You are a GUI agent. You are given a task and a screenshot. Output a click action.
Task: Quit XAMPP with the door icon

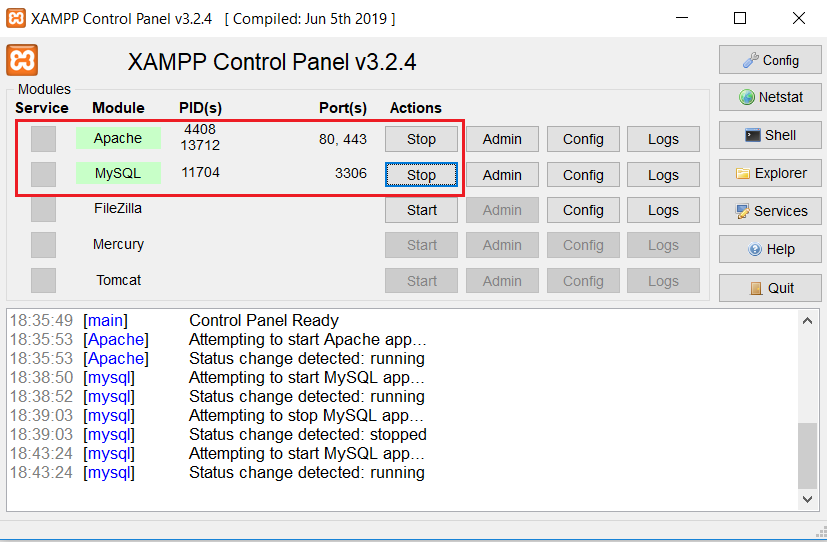coord(770,288)
